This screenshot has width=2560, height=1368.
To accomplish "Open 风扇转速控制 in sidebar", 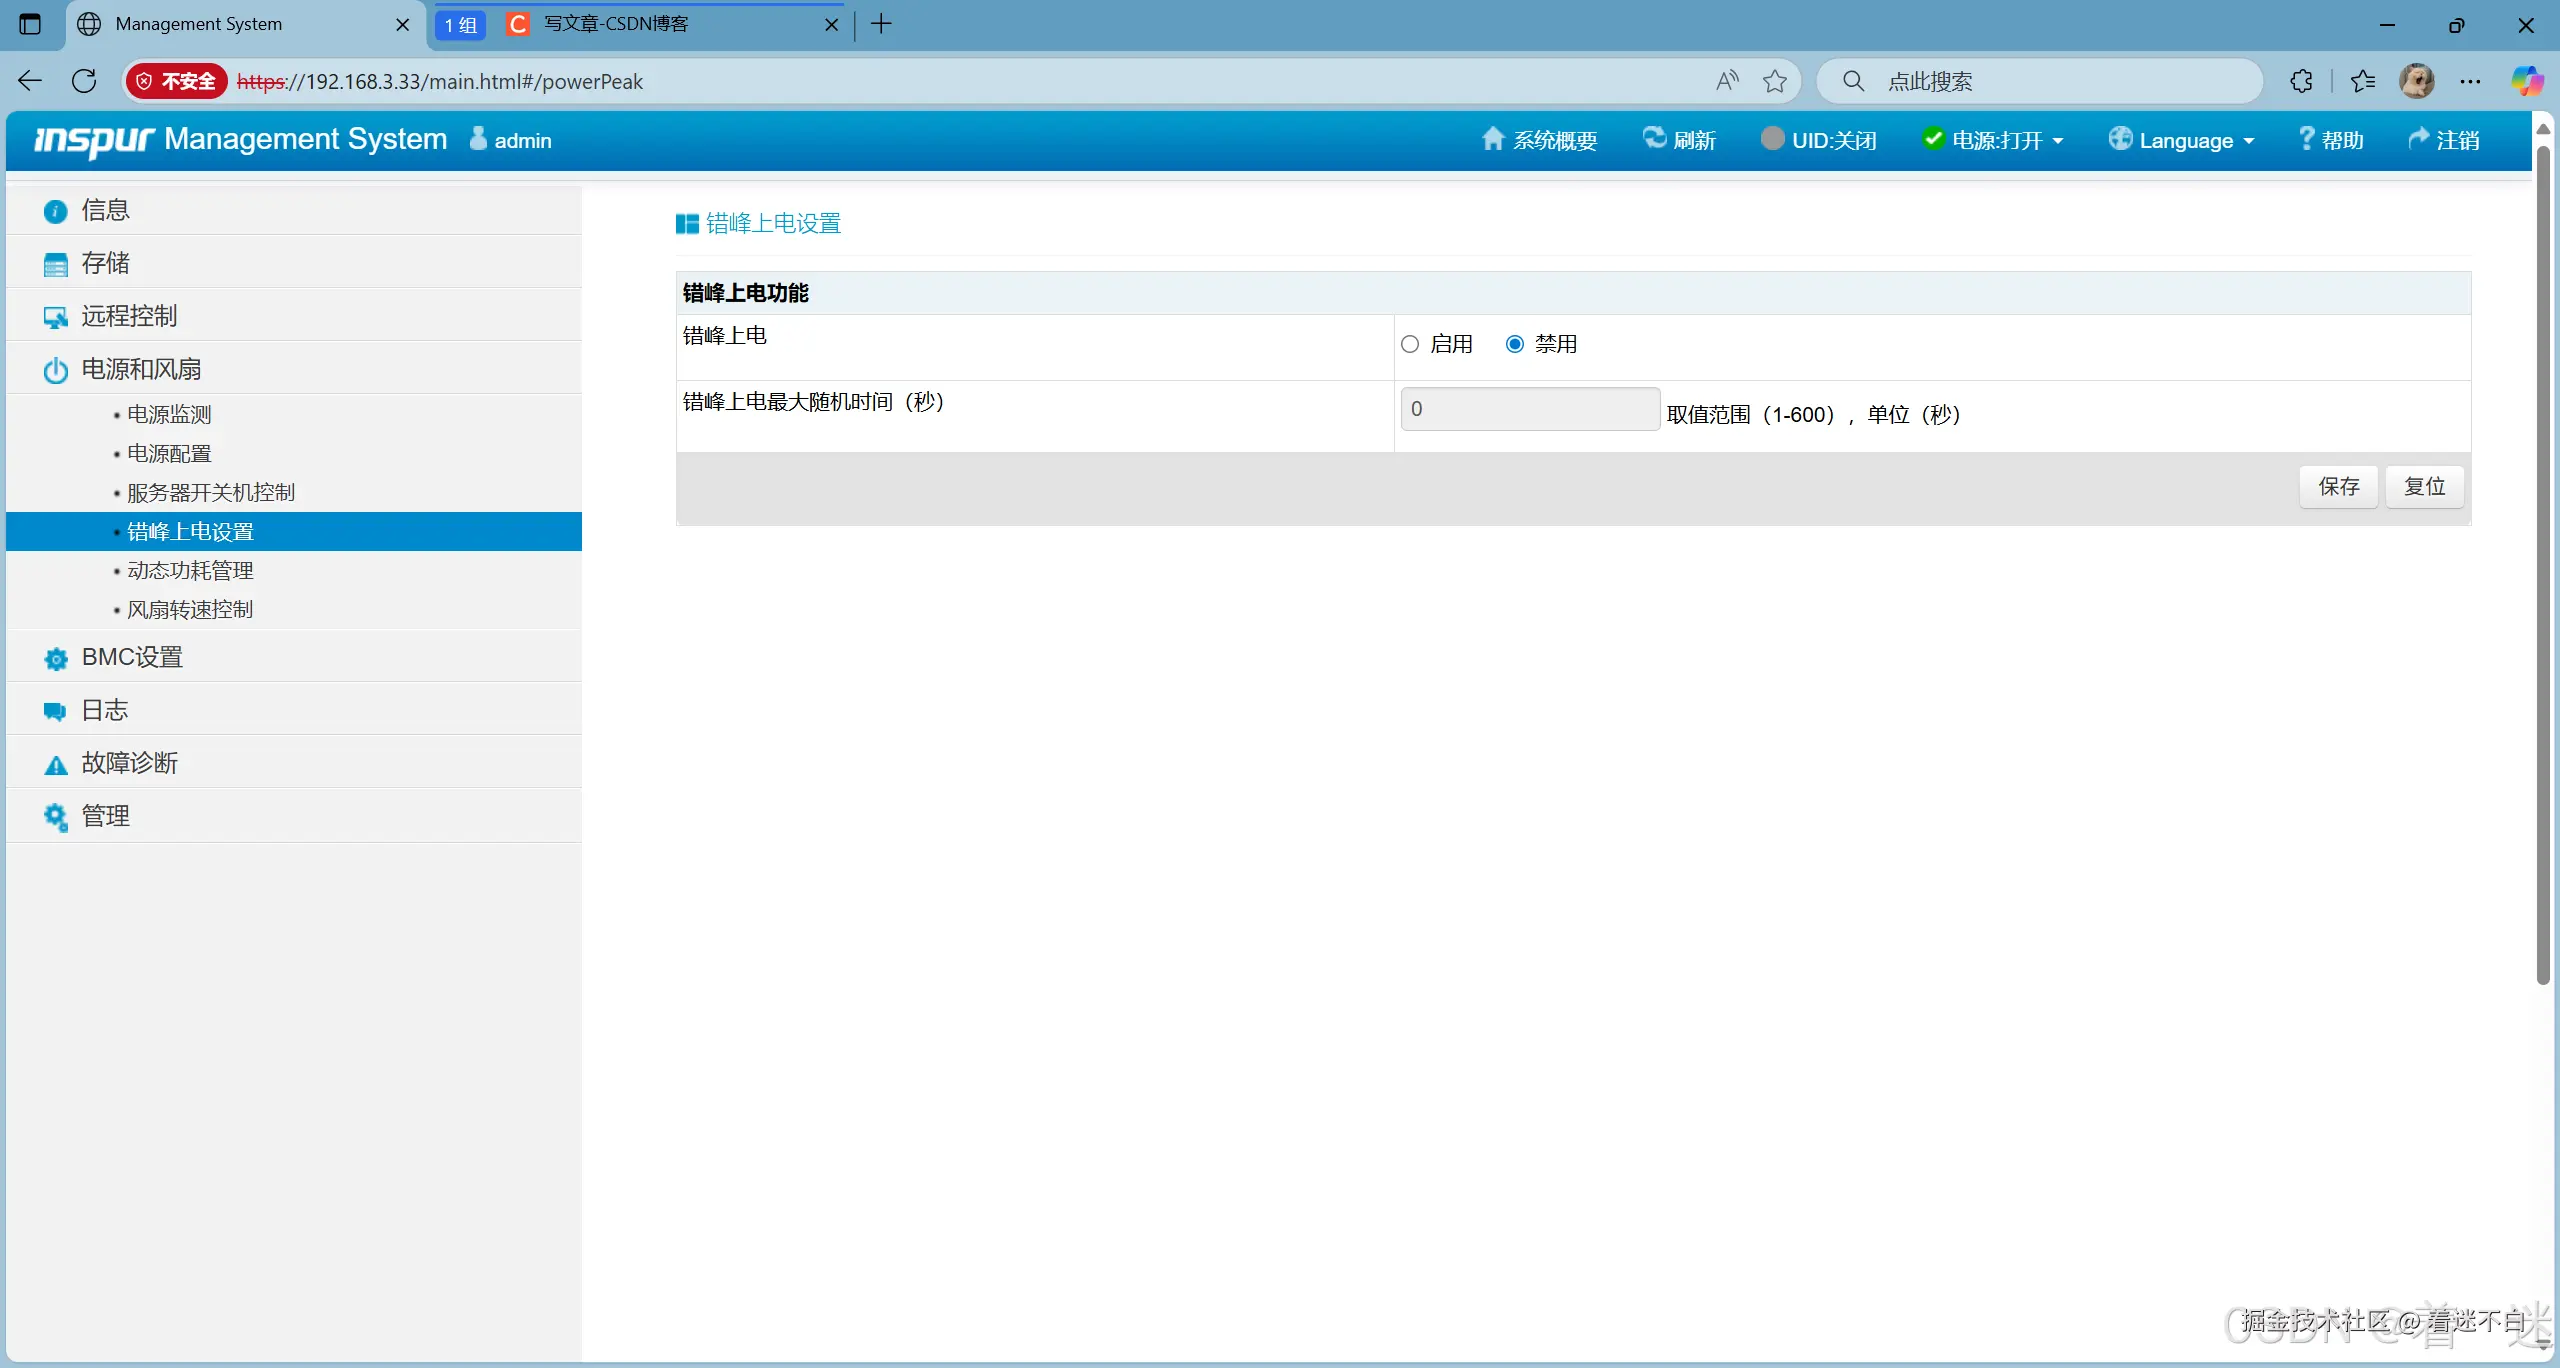I will 190,609.
